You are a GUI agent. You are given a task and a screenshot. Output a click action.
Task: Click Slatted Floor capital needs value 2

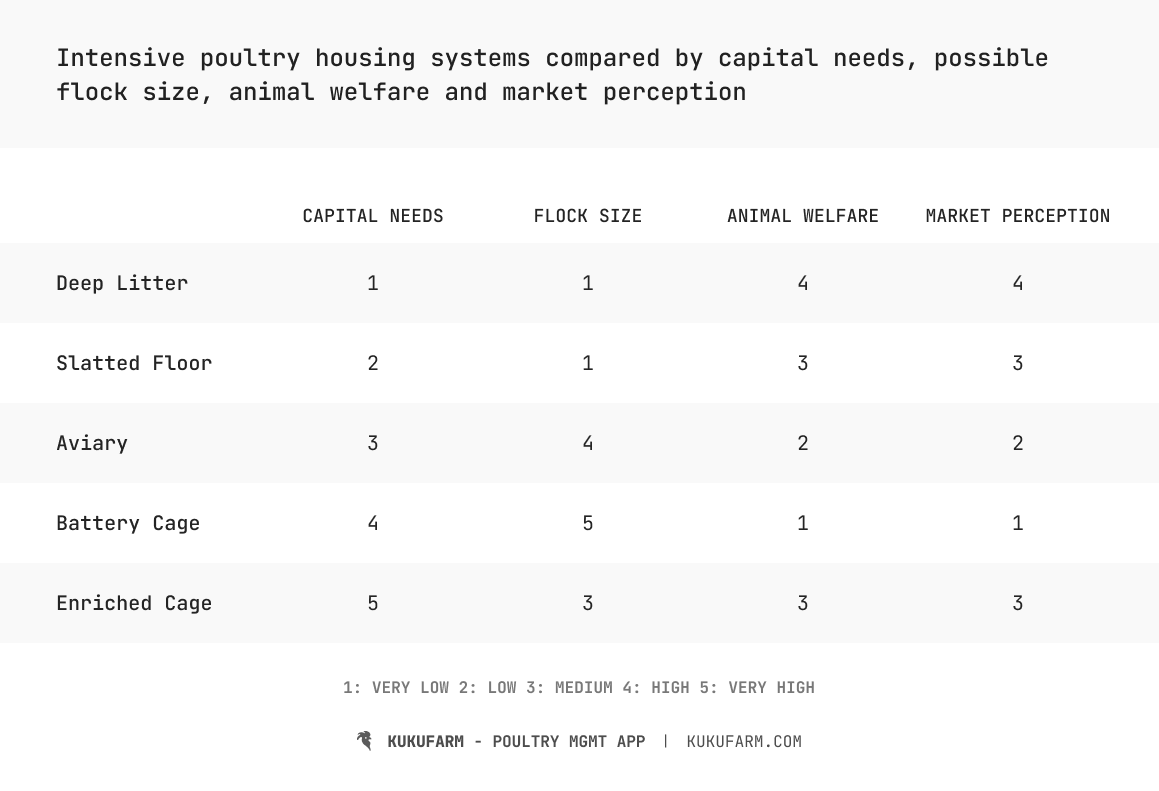coord(373,363)
